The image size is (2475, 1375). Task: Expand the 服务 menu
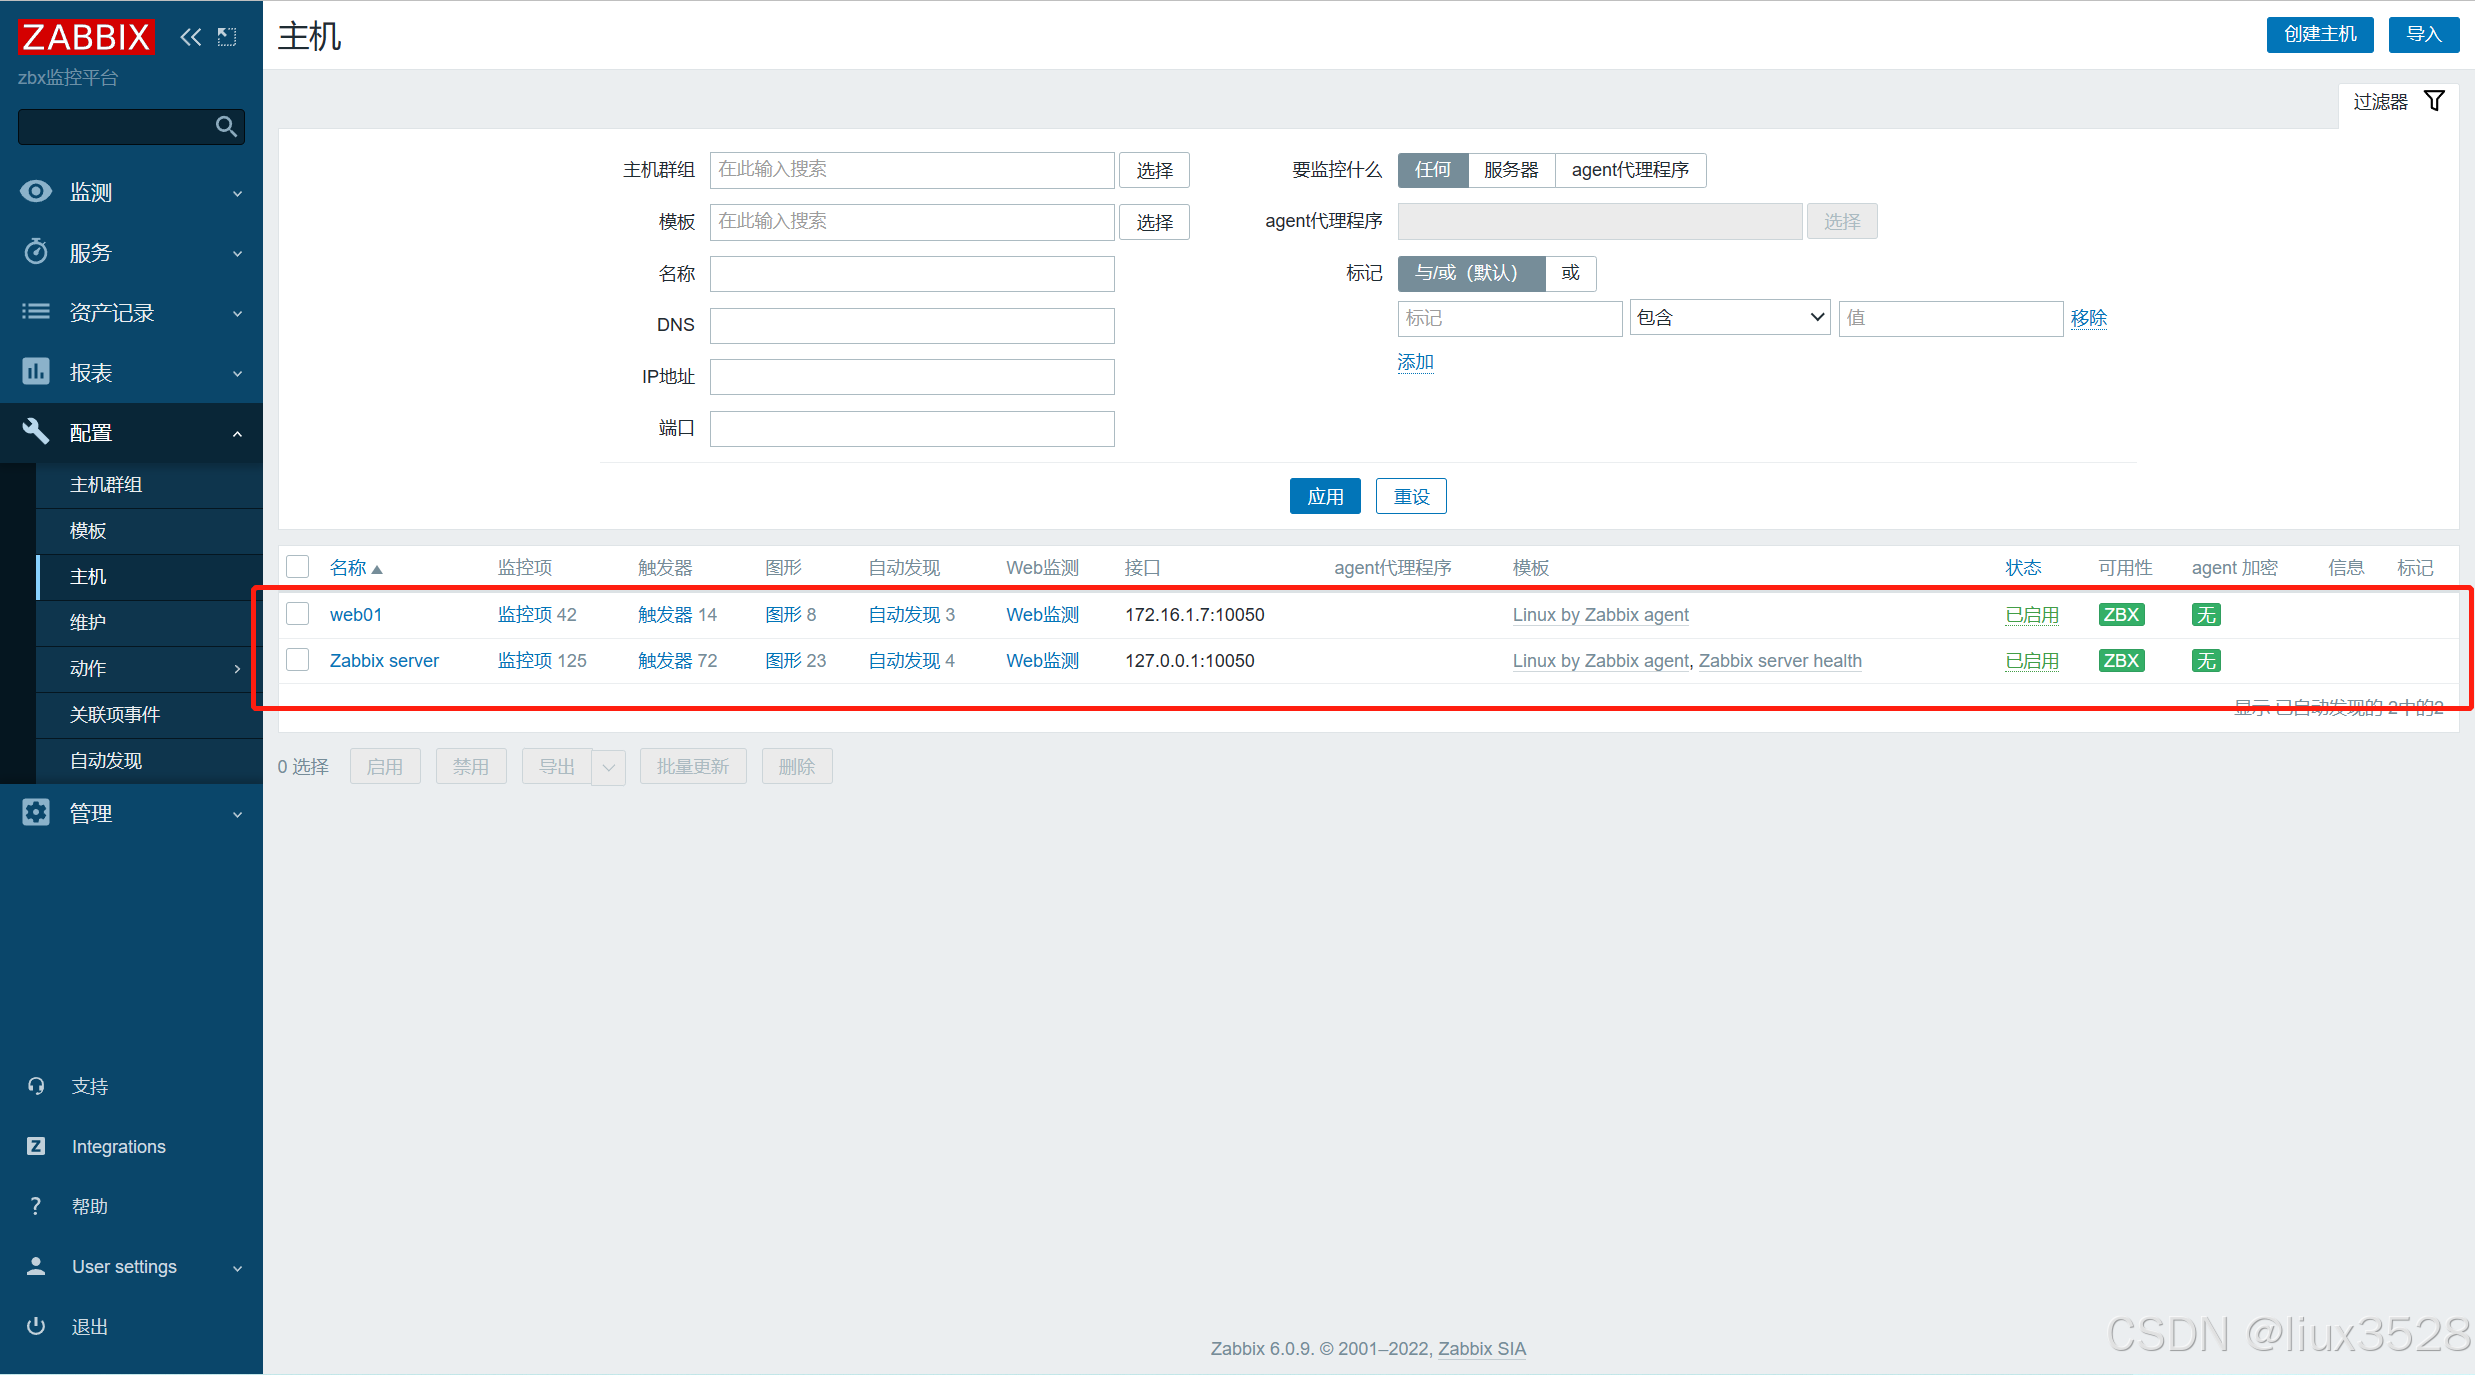click(237, 253)
